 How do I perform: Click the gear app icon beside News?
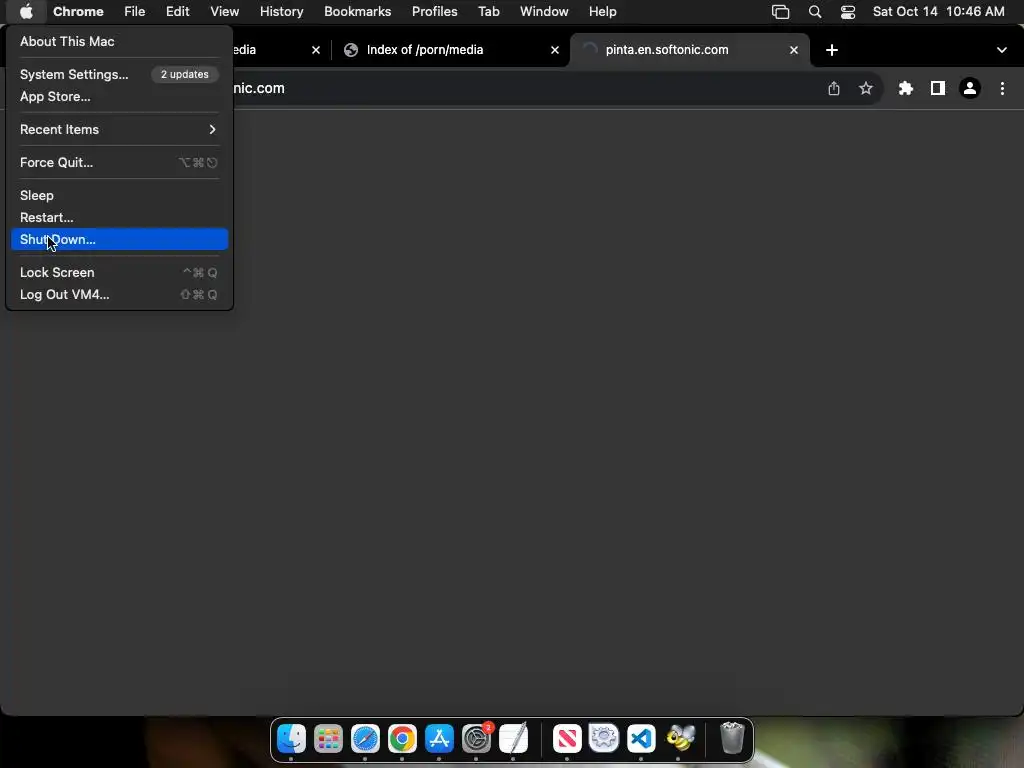coord(604,739)
